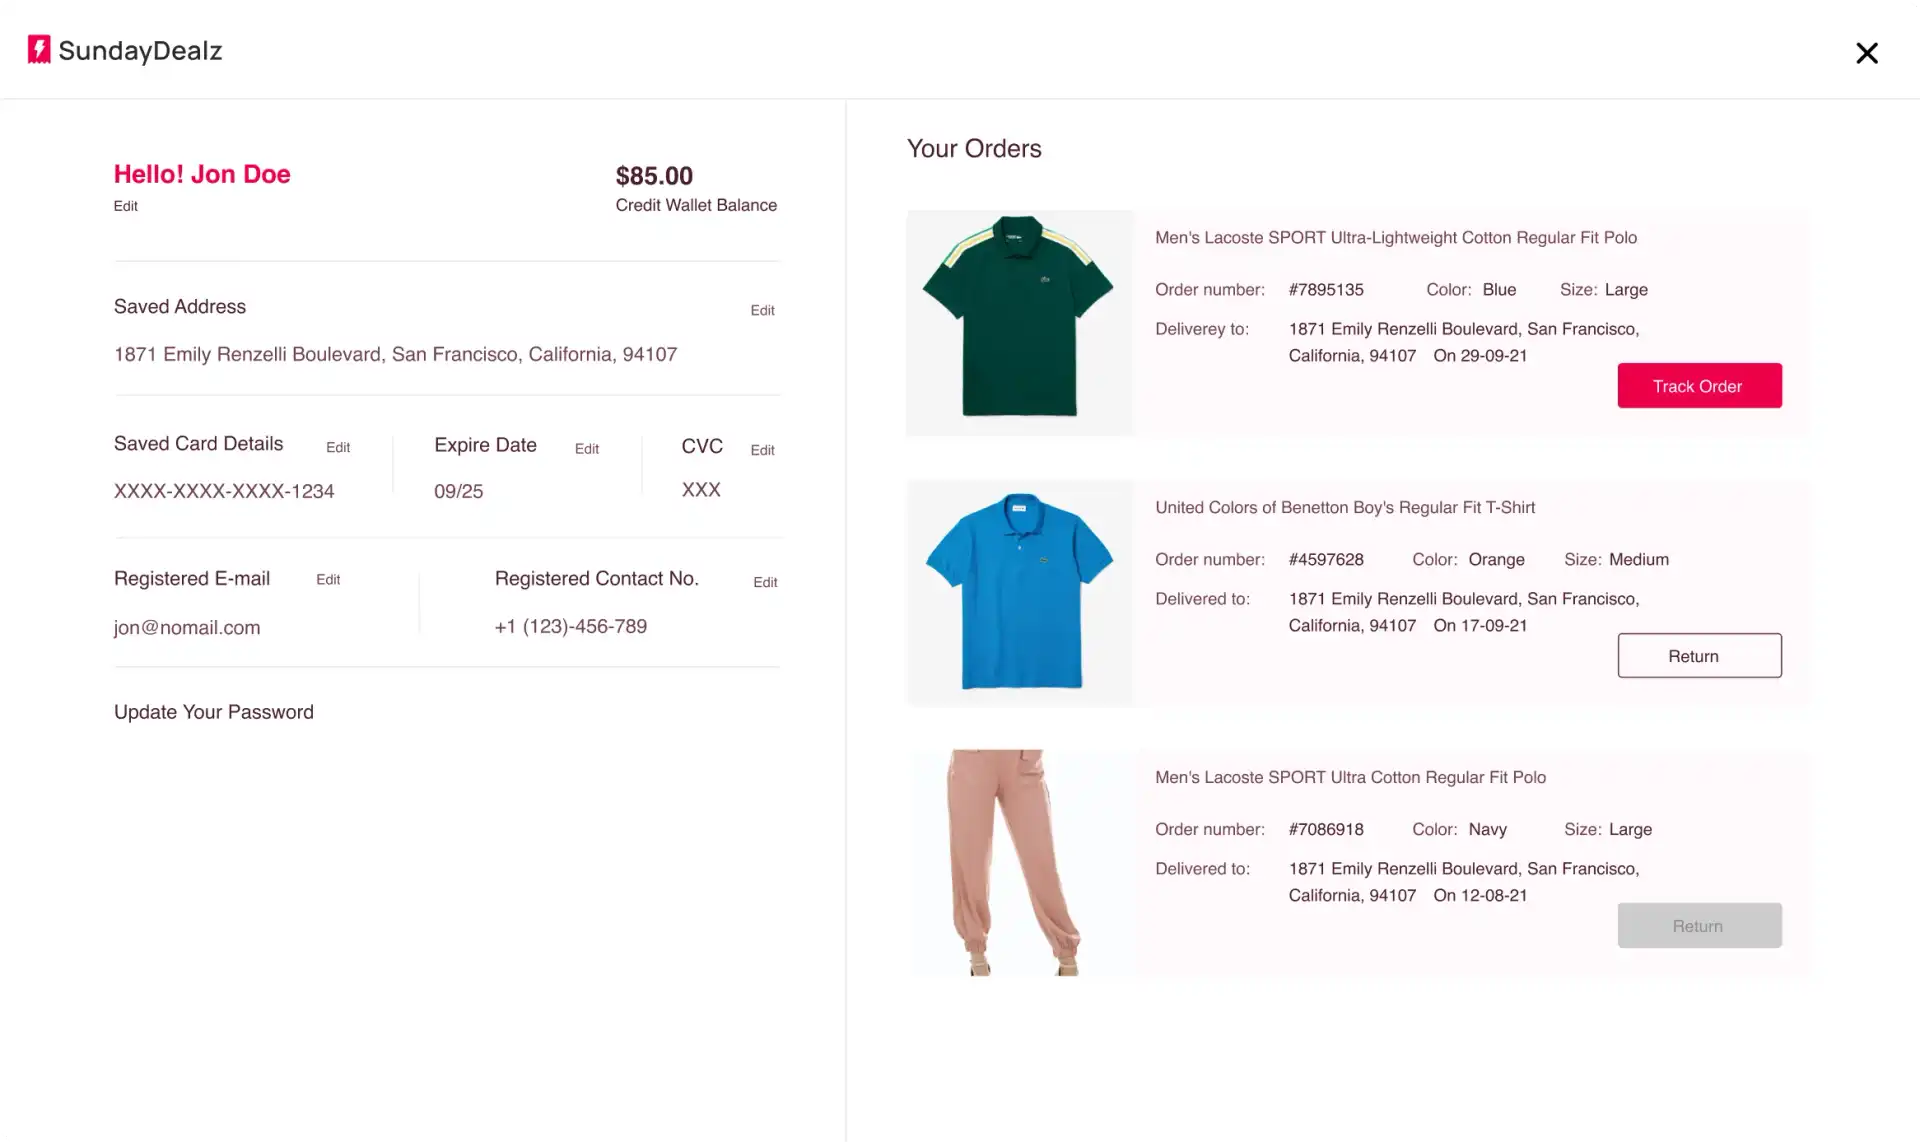The height and width of the screenshot is (1142, 1920).
Task: Click the Edit link next to Jon Doe
Action: click(126, 205)
